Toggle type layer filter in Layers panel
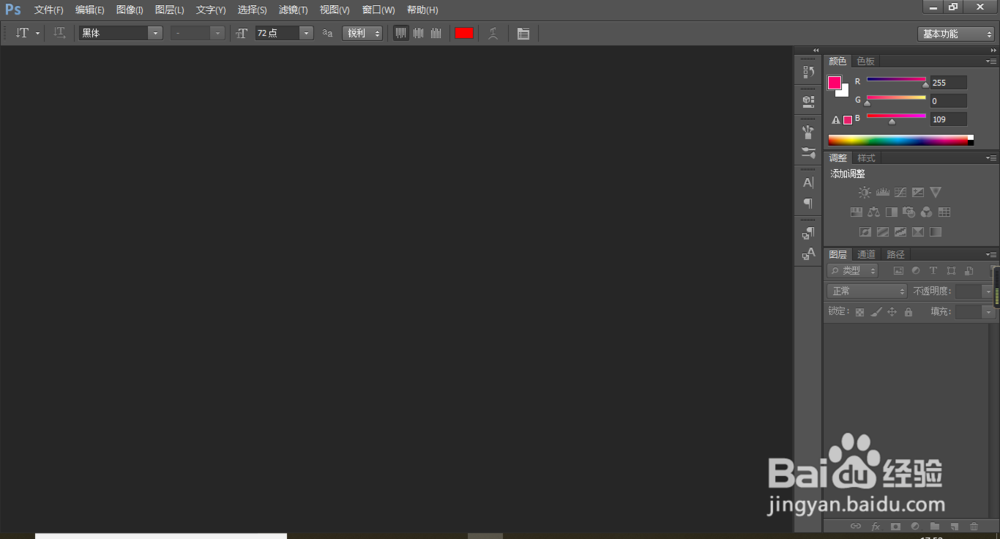This screenshot has width=1000, height=539. (x=933, y=270)
